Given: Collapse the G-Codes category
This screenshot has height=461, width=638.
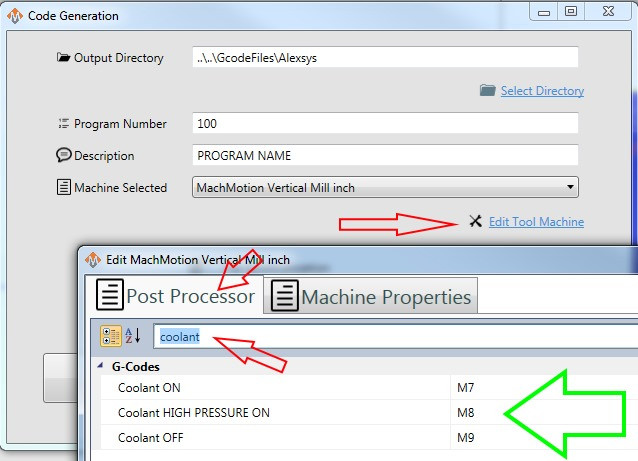Looking at the screenshot, I should click(x=99, y=367).
